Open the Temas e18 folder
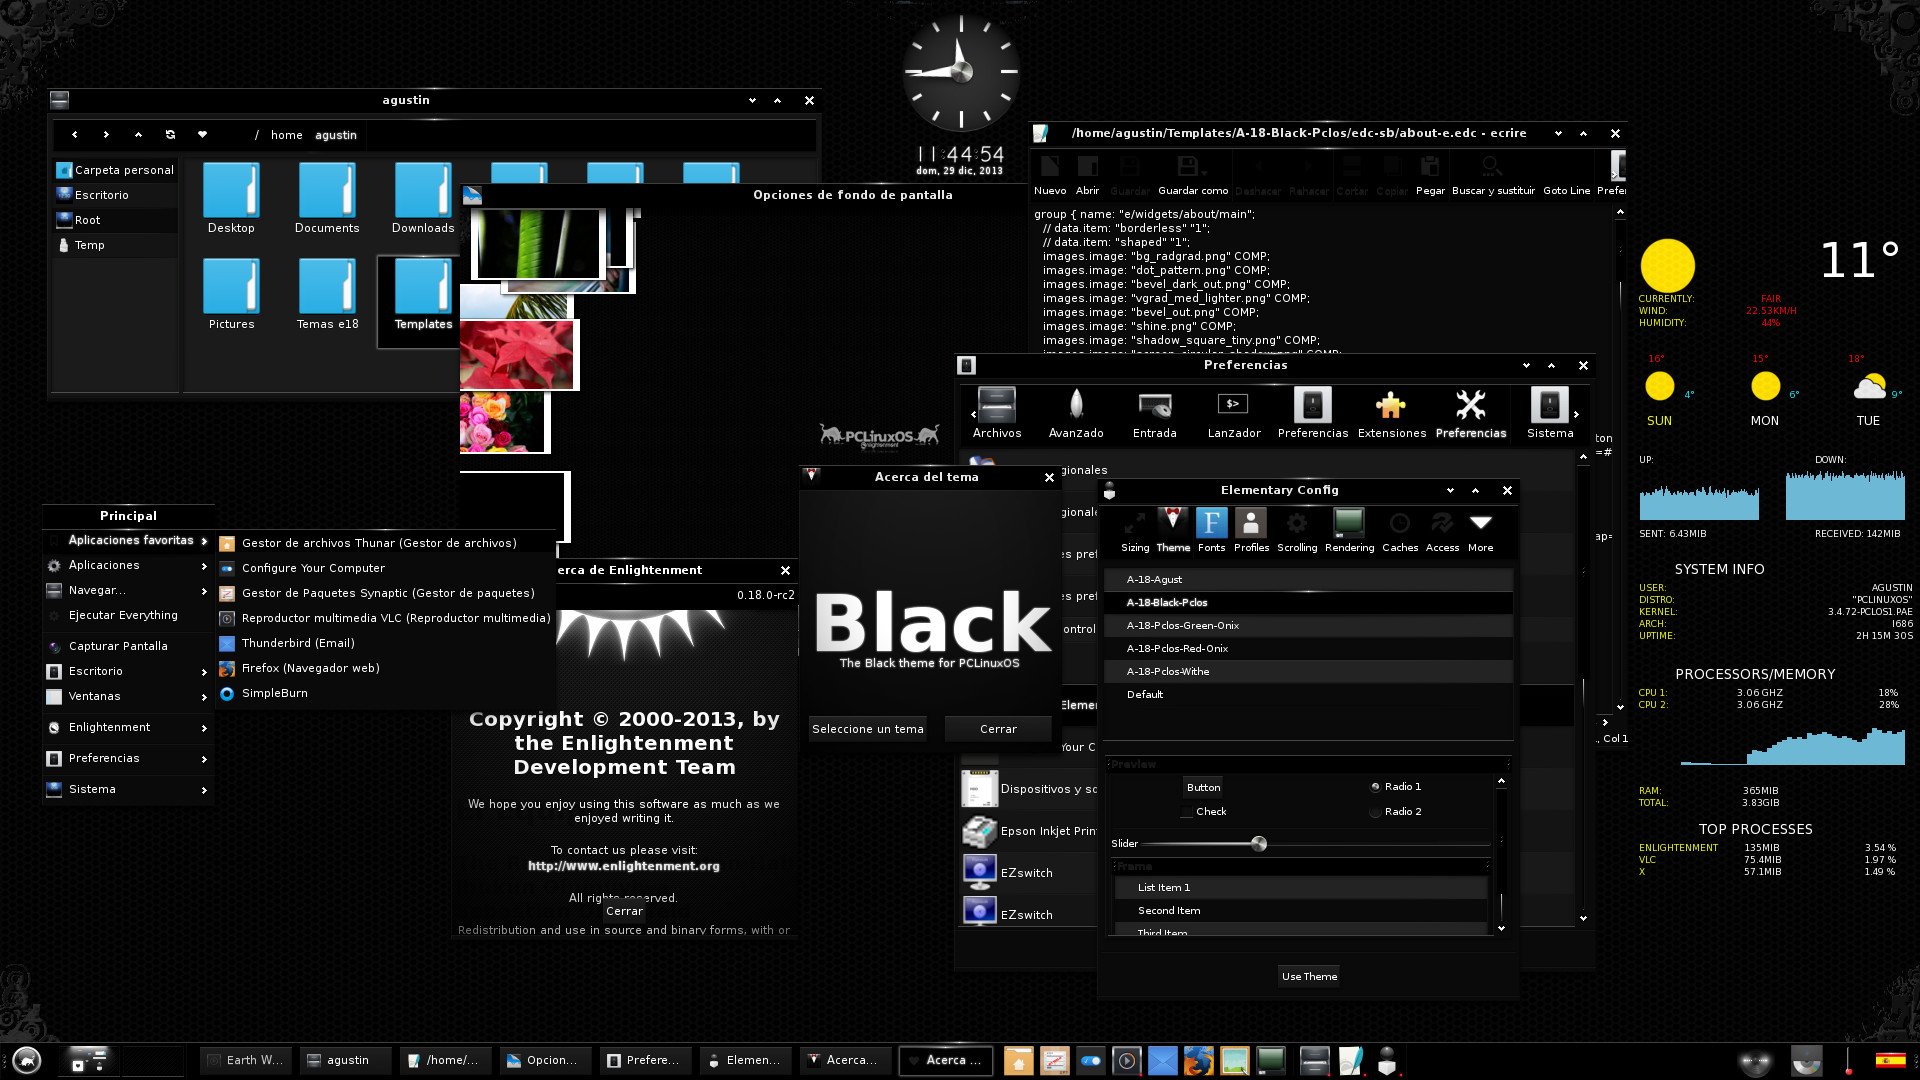 pyautogui.click(x=327, y=295)
